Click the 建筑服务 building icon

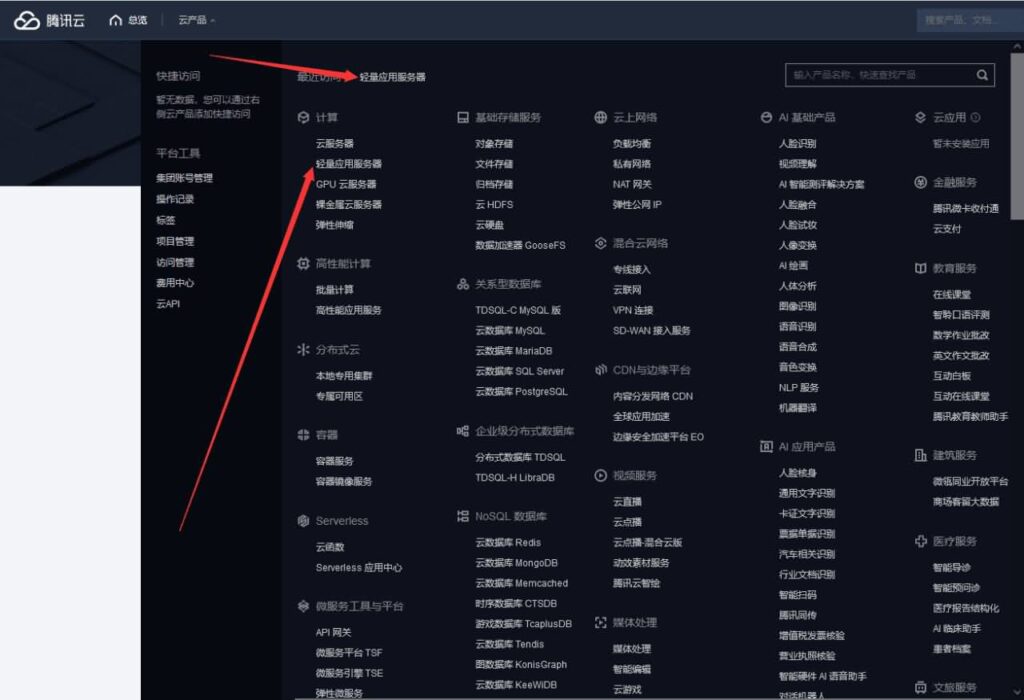click(920, 455)
